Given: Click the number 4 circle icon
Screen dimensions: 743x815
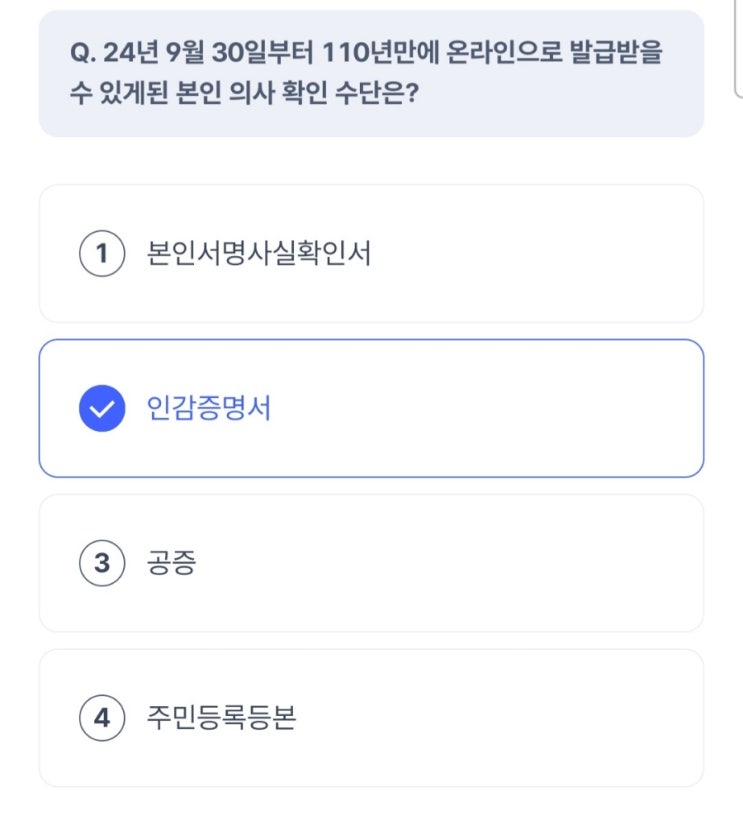Looking at the screenshot, I should pyautogui.click(x=101, y=718).
